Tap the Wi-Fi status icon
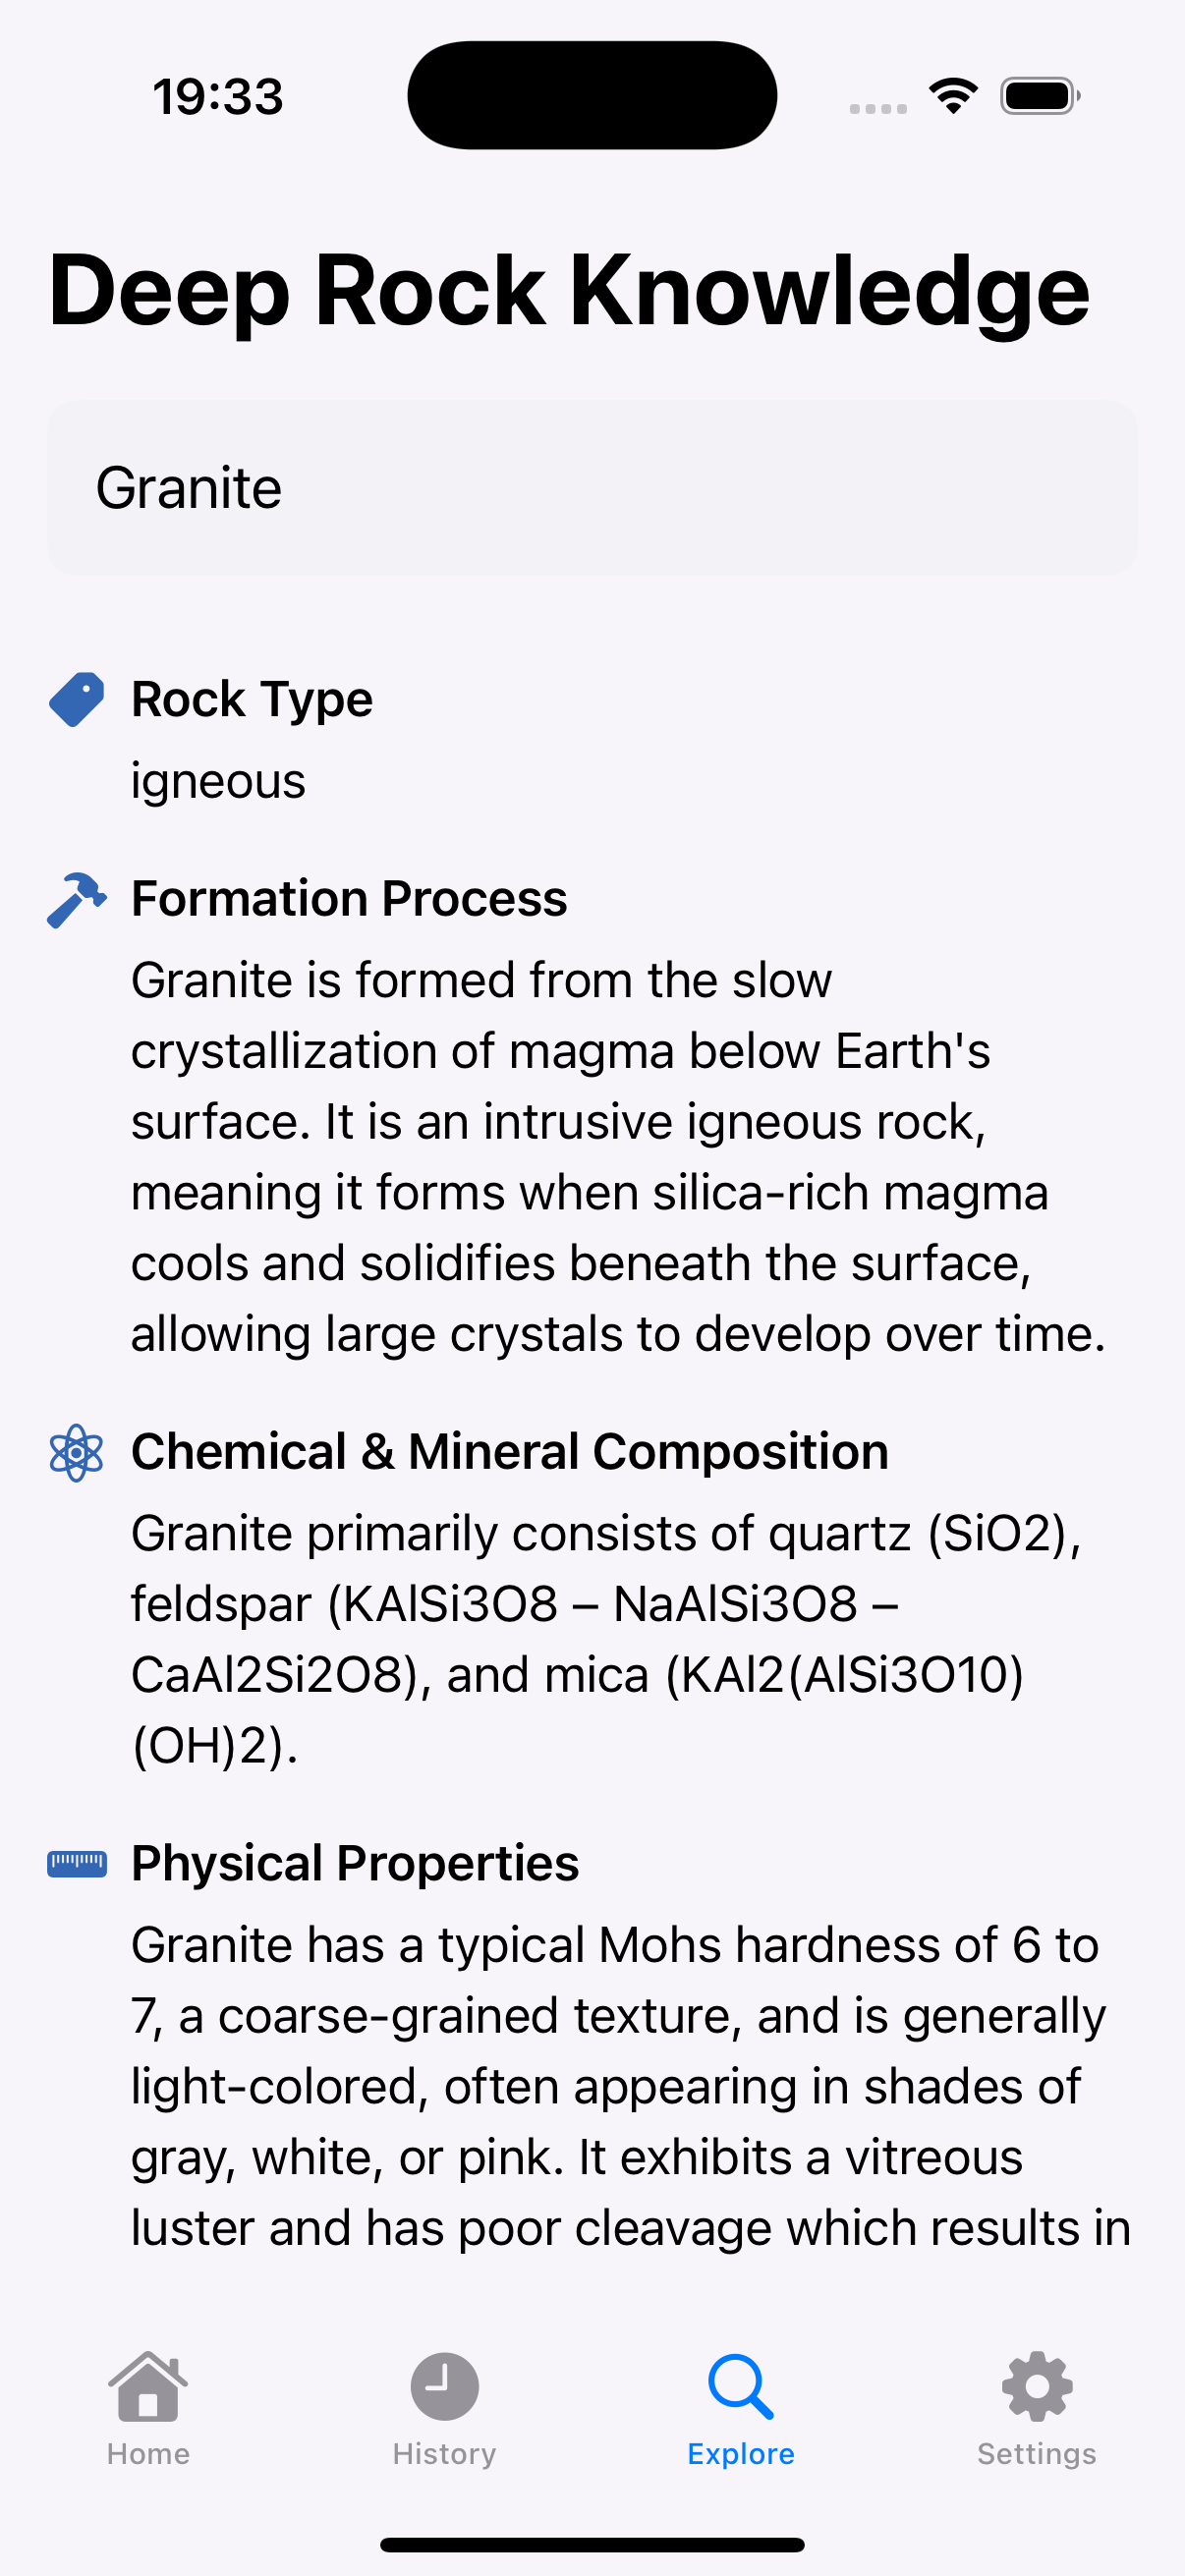Viewport: 1185px width, 2576px height. tap(953, 96)
